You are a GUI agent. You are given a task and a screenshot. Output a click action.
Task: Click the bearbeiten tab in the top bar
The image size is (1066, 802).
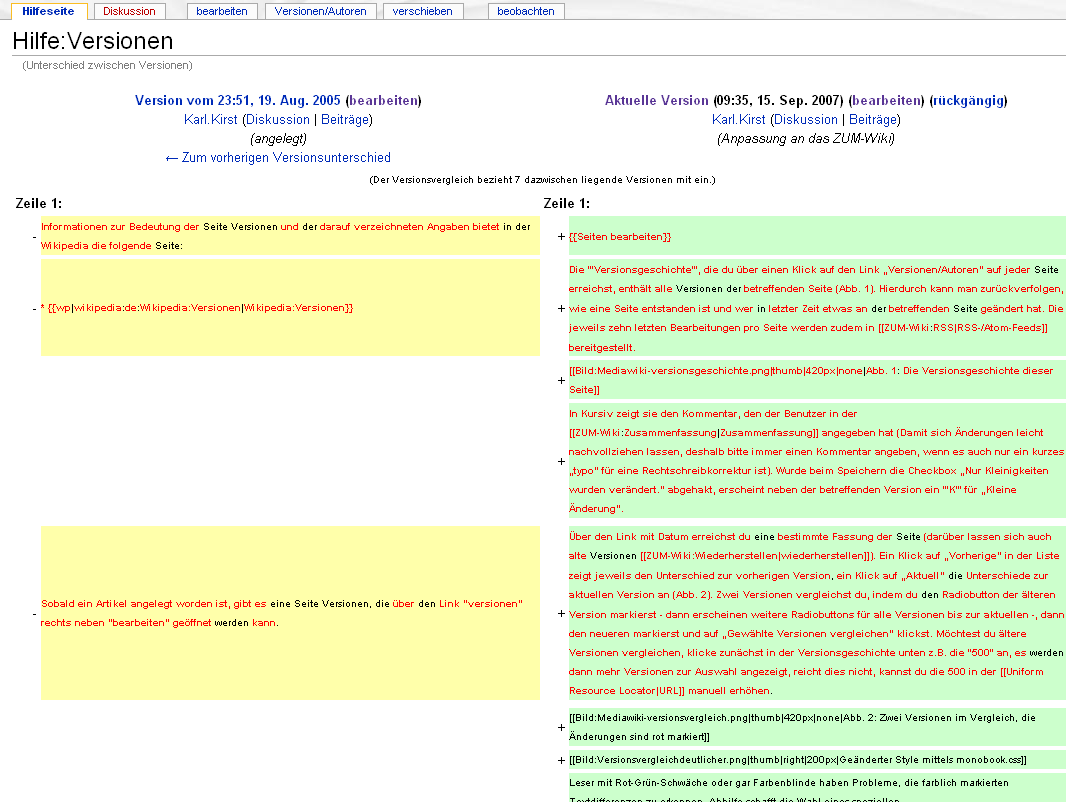click(222, 11)
